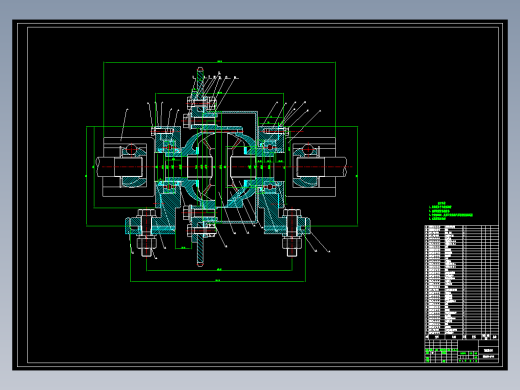Image resolution: width=520 pixels, height=390 pixels.
Task: Select the bottom-left mounting bolt and nut
Action: coord(146,233)
